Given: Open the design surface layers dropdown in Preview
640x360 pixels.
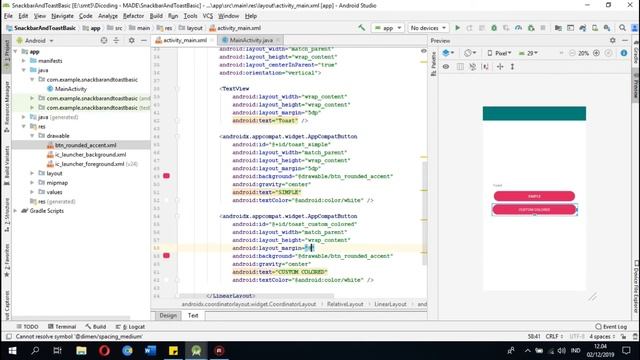Looking at the screenshot, I should click(x=448, y=53).
